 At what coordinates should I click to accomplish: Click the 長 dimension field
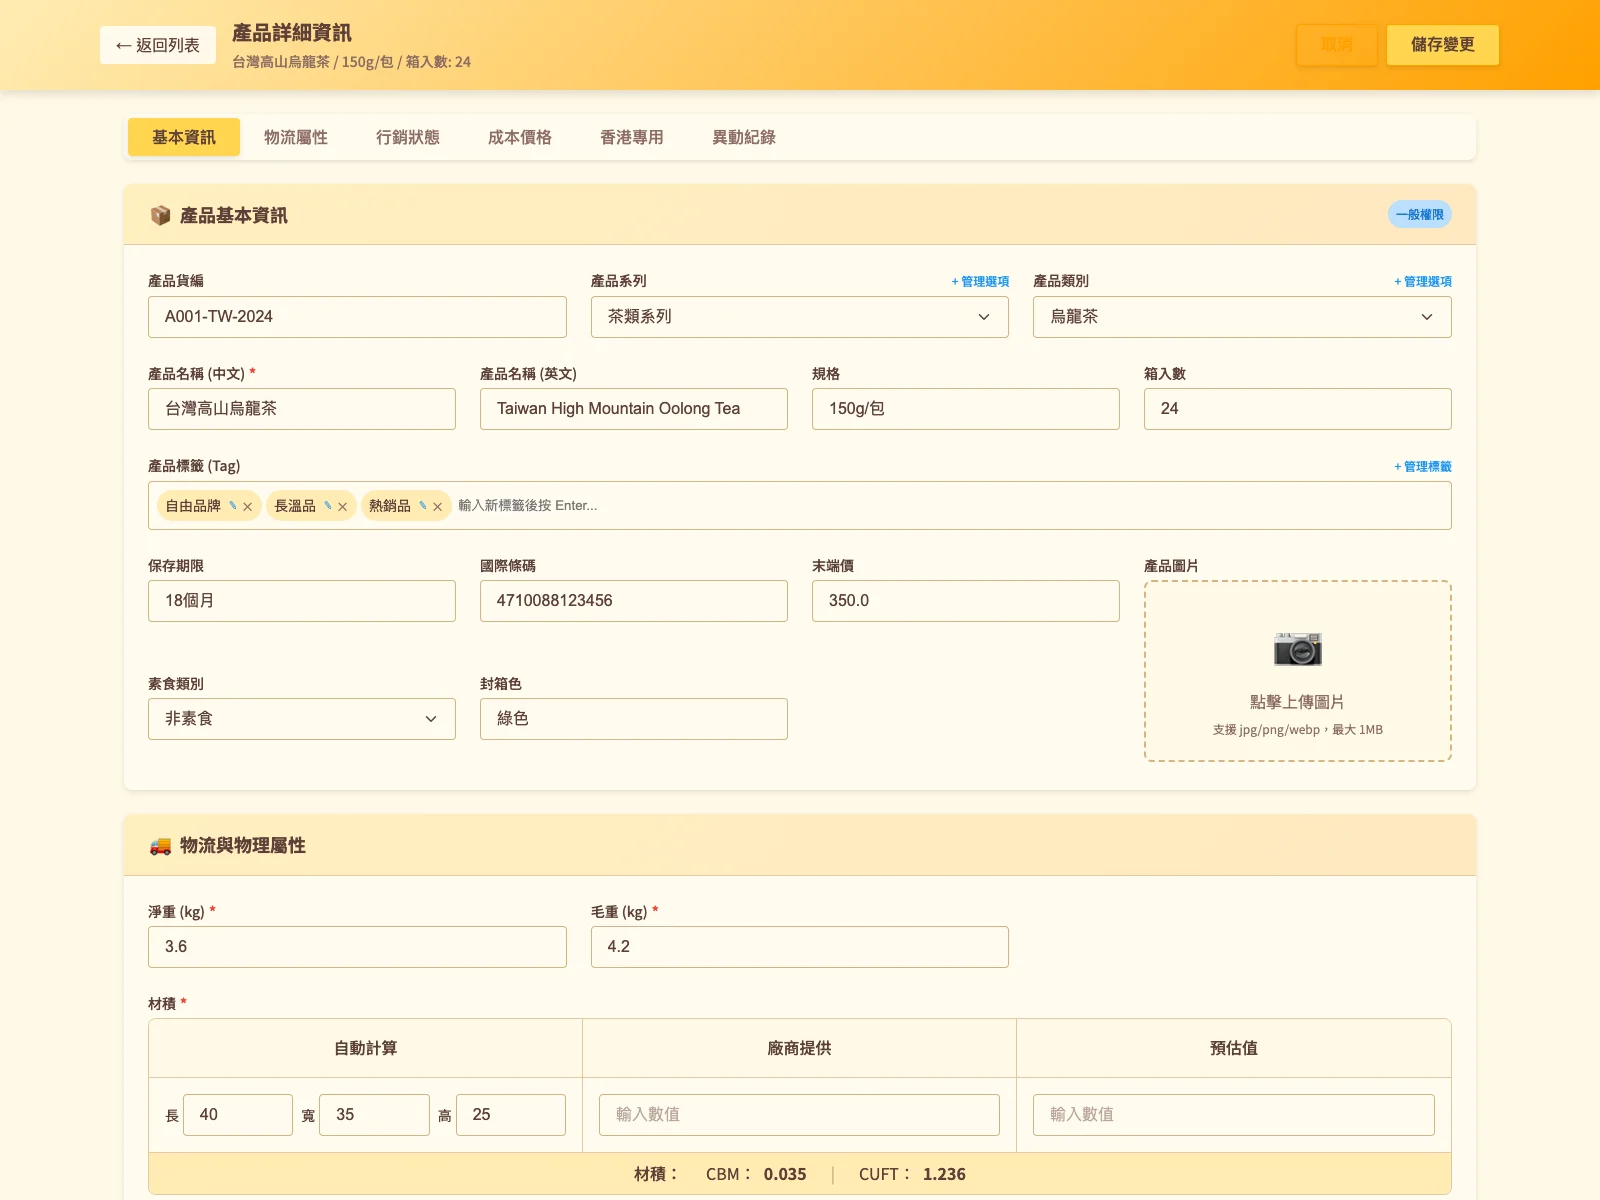pyautogui.click(x=238, y=1115)
